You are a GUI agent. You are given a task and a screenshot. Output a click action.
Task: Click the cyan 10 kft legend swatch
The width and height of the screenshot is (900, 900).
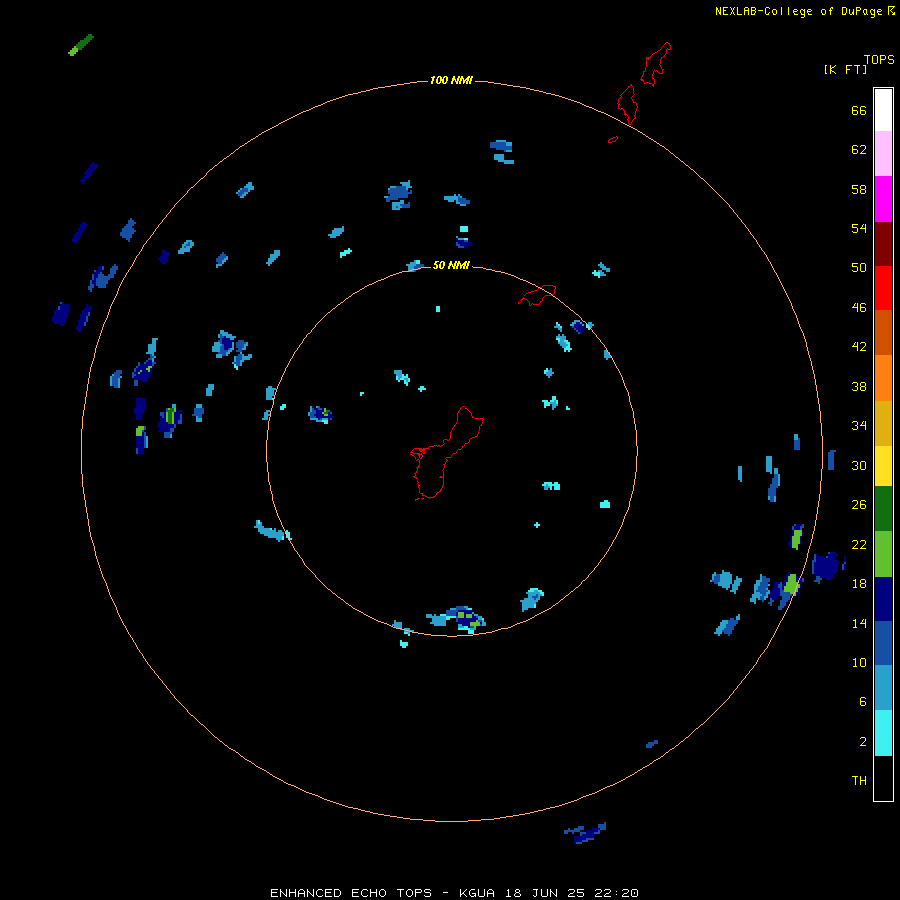[x=883, y=733]
